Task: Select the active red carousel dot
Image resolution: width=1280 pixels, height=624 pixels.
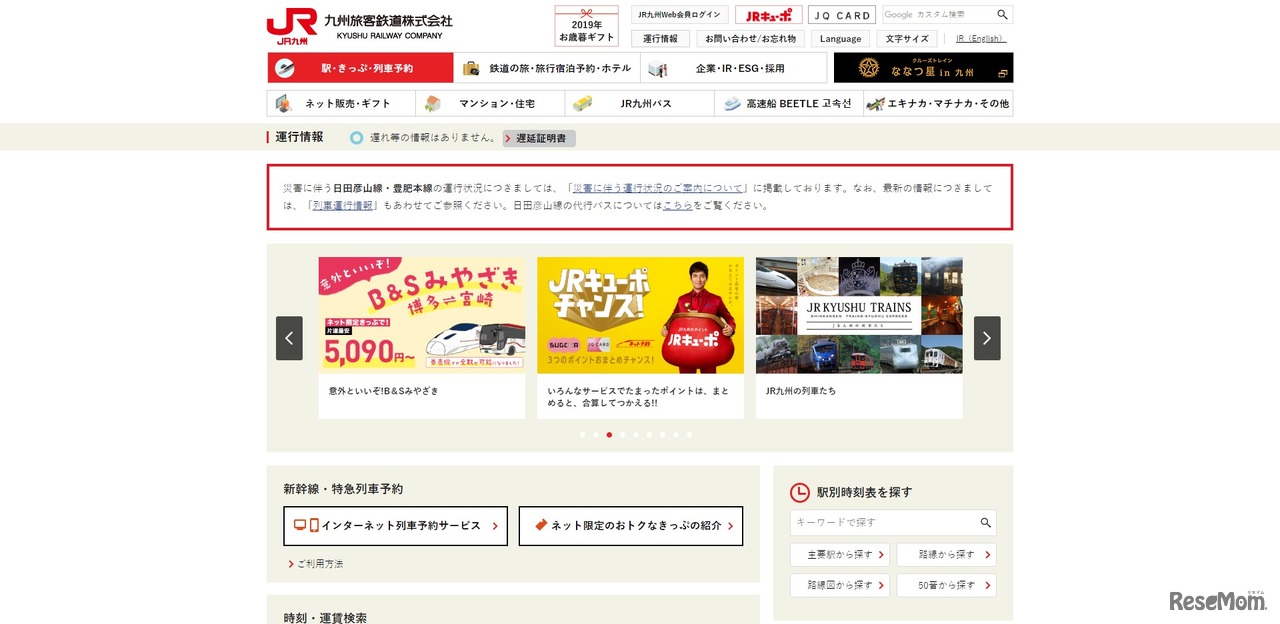Action: click(609, 435)
